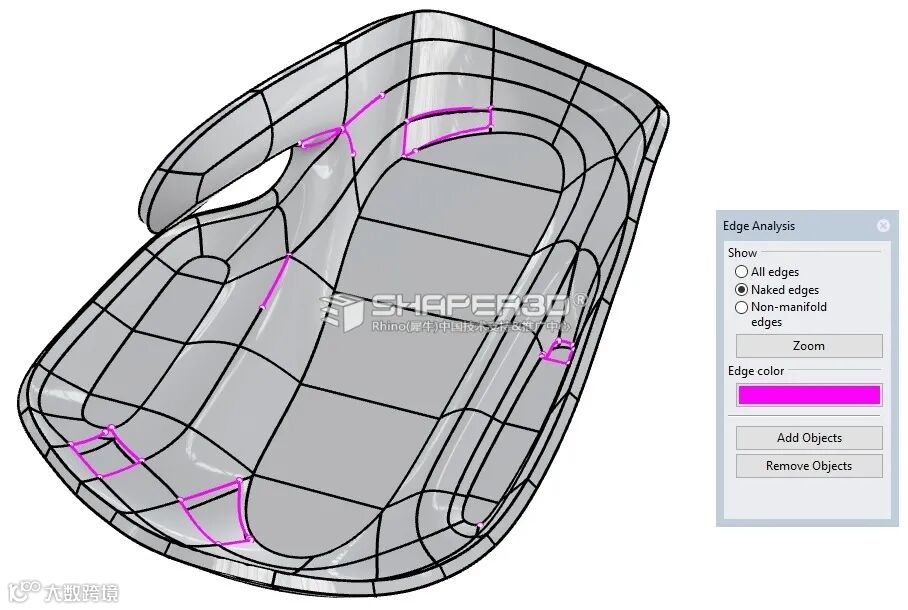Click the Edge Analysis panel title
908x610 pixels.
759,226
